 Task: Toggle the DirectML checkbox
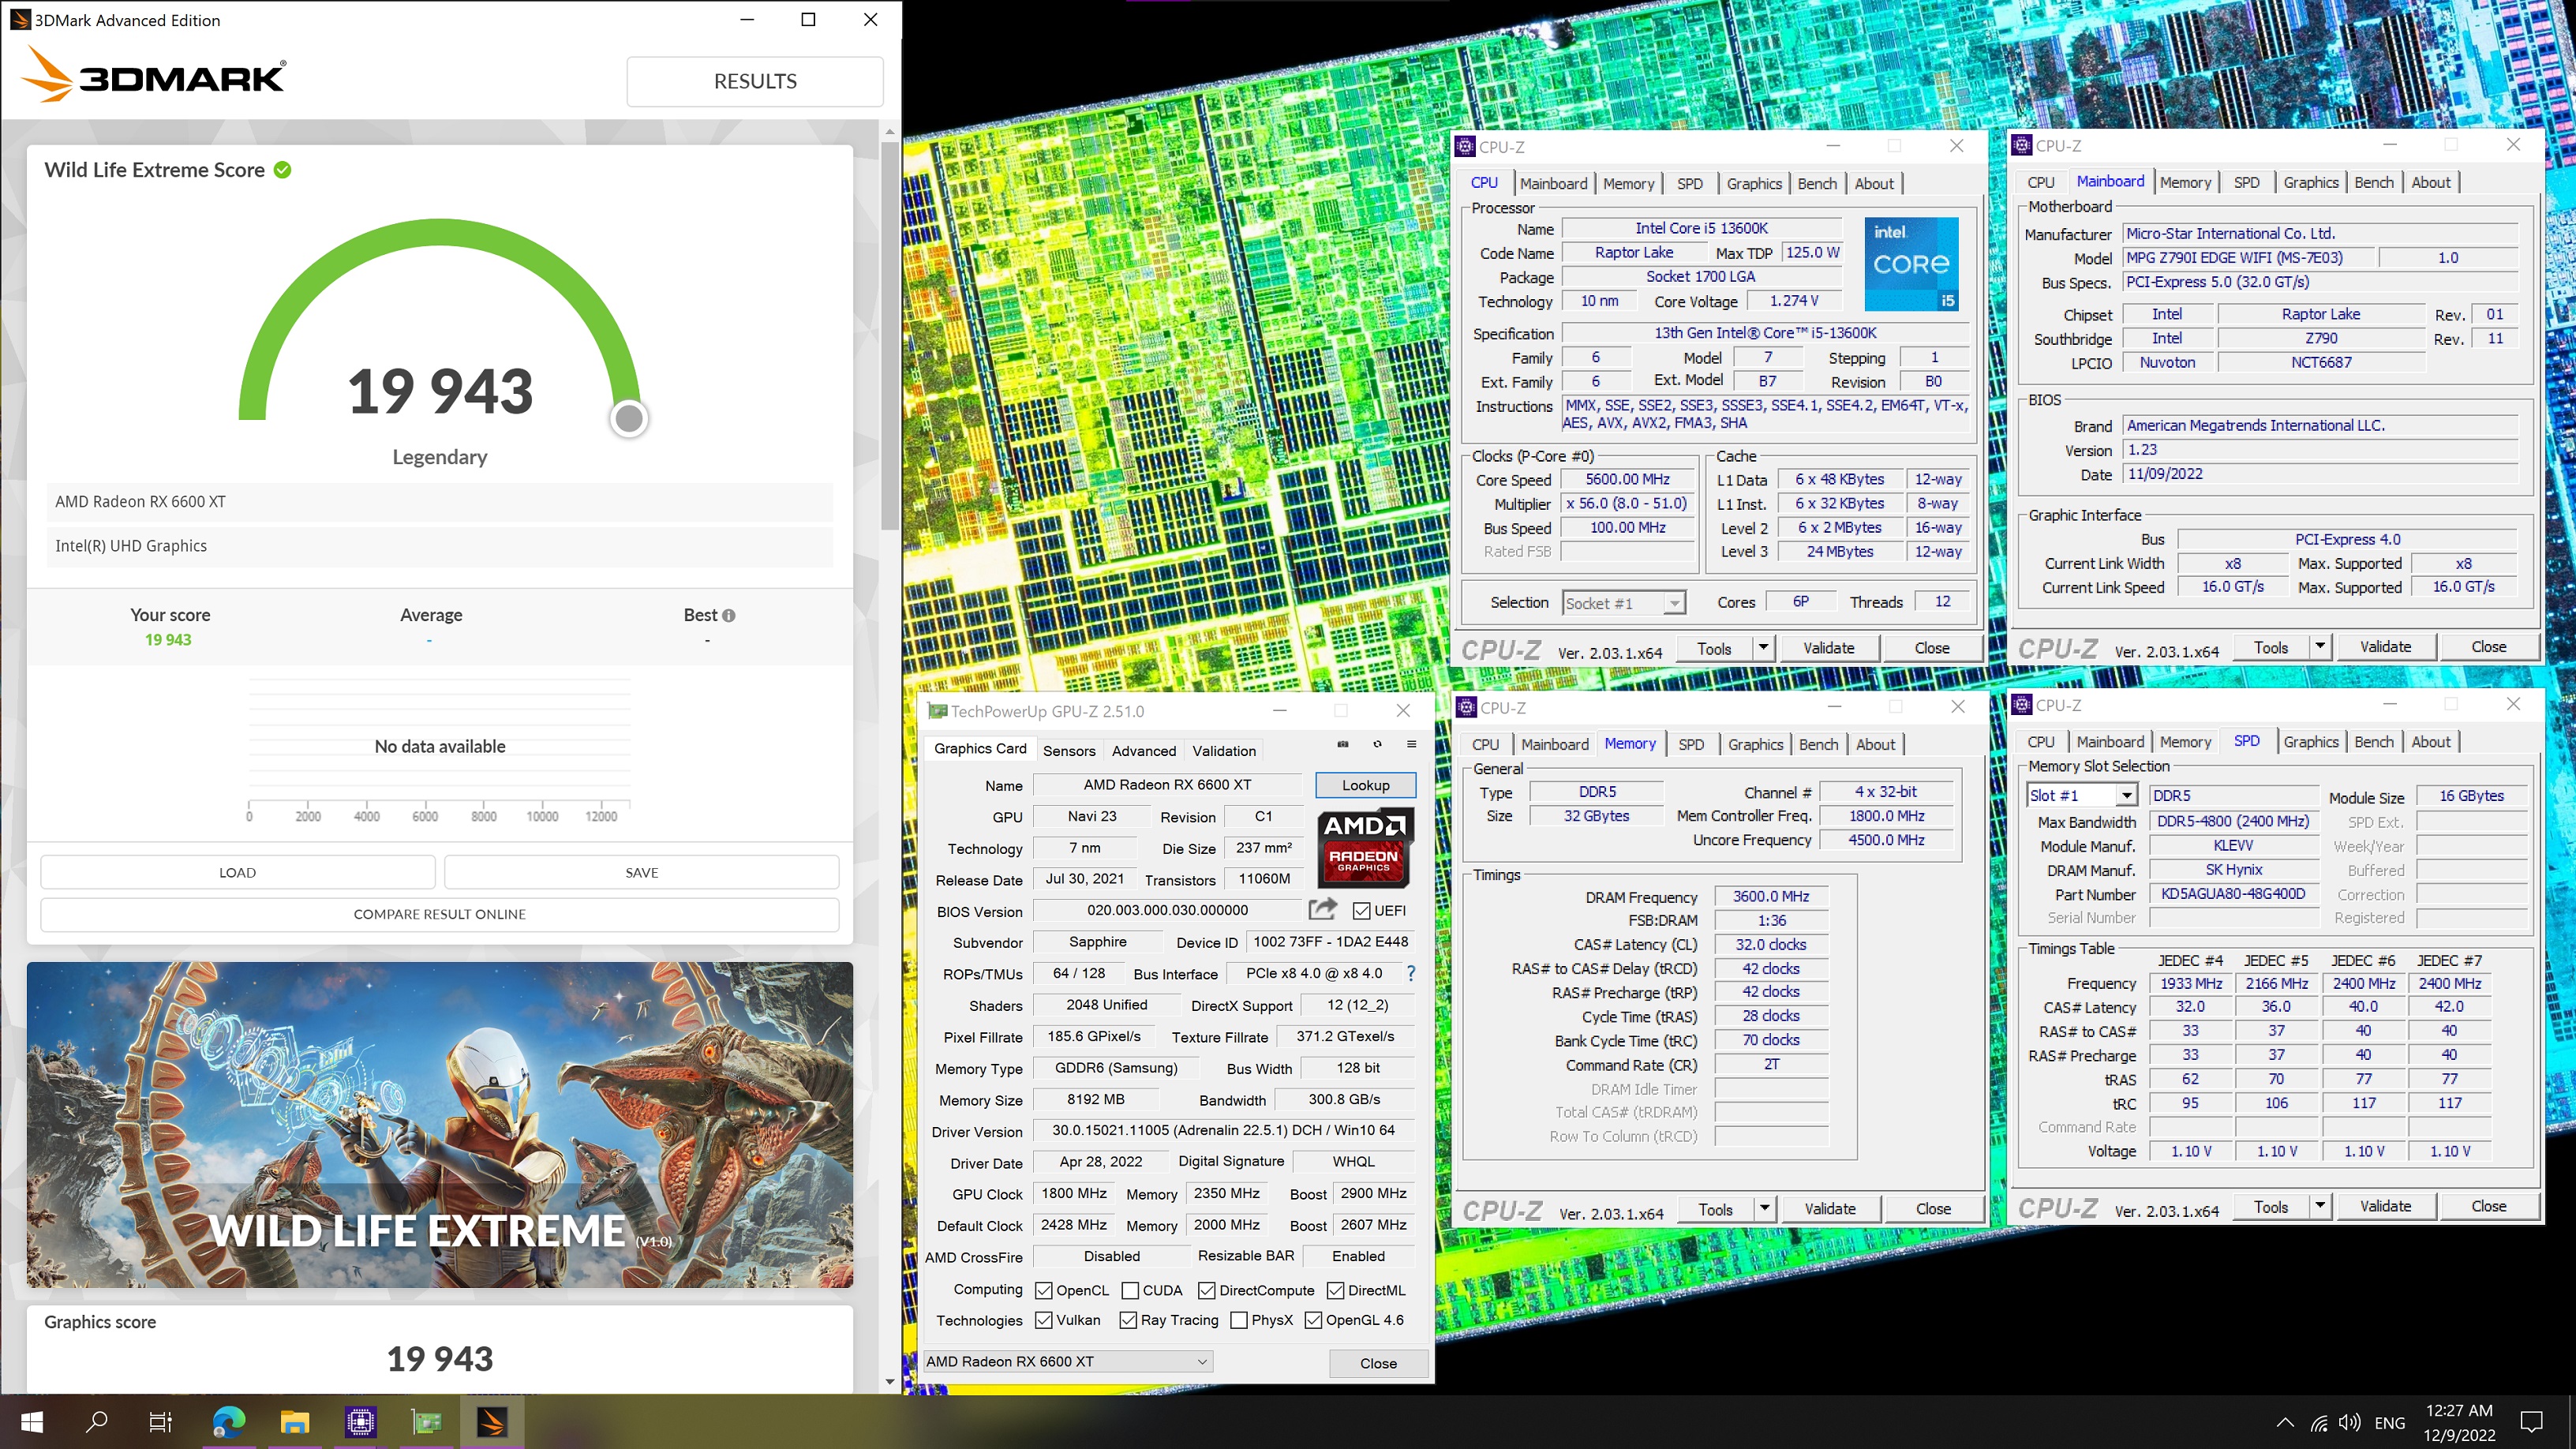[1335, 1290]
